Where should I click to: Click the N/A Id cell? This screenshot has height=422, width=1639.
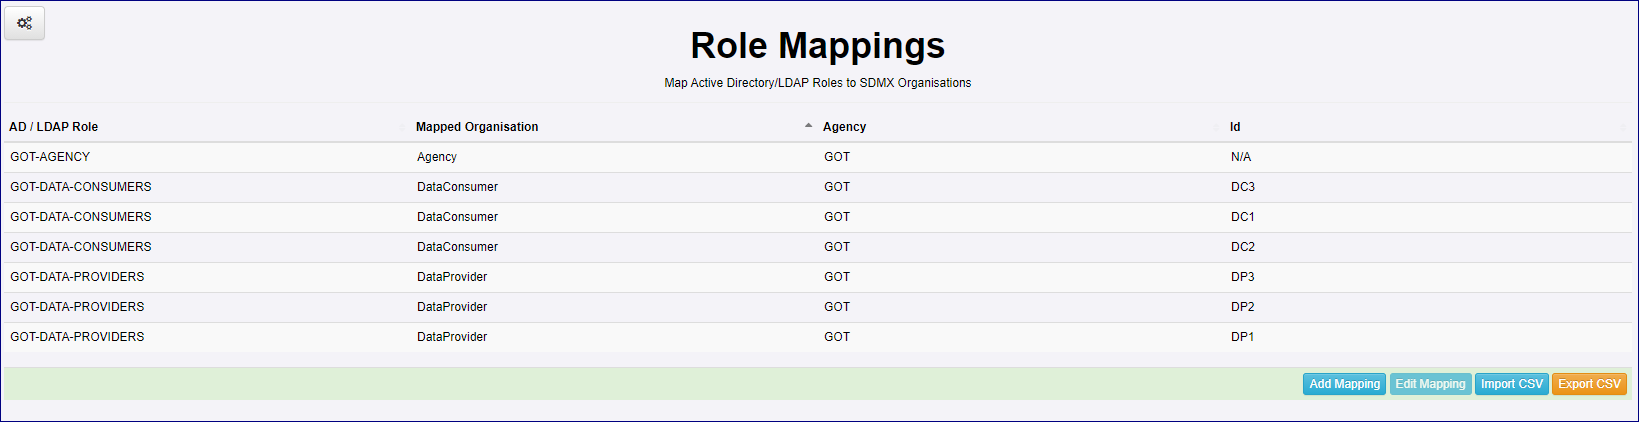[x=1241, y=157]
